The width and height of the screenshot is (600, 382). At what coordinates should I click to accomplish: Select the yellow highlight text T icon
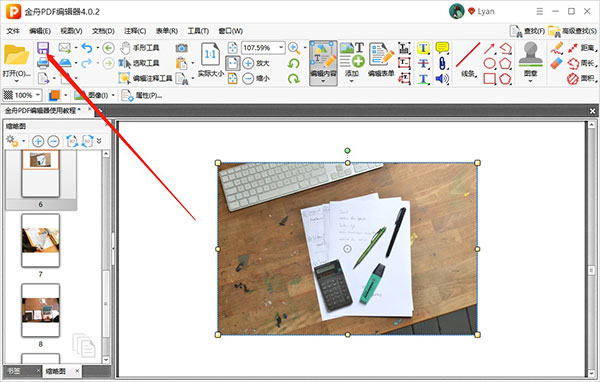[423, 48]
